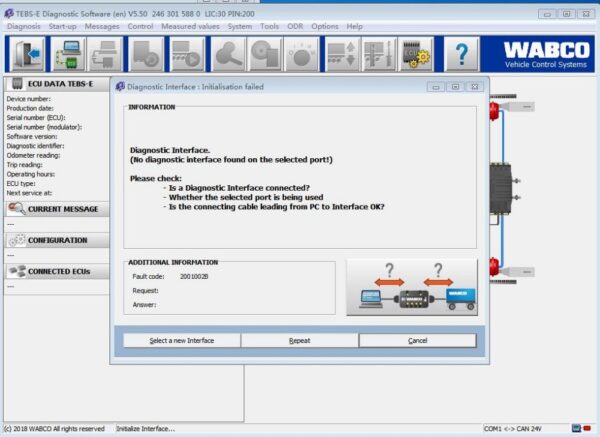Click the CONFIGURATION gears icon
The height and width of the screenshot is (437, 600).
point(17,240)
